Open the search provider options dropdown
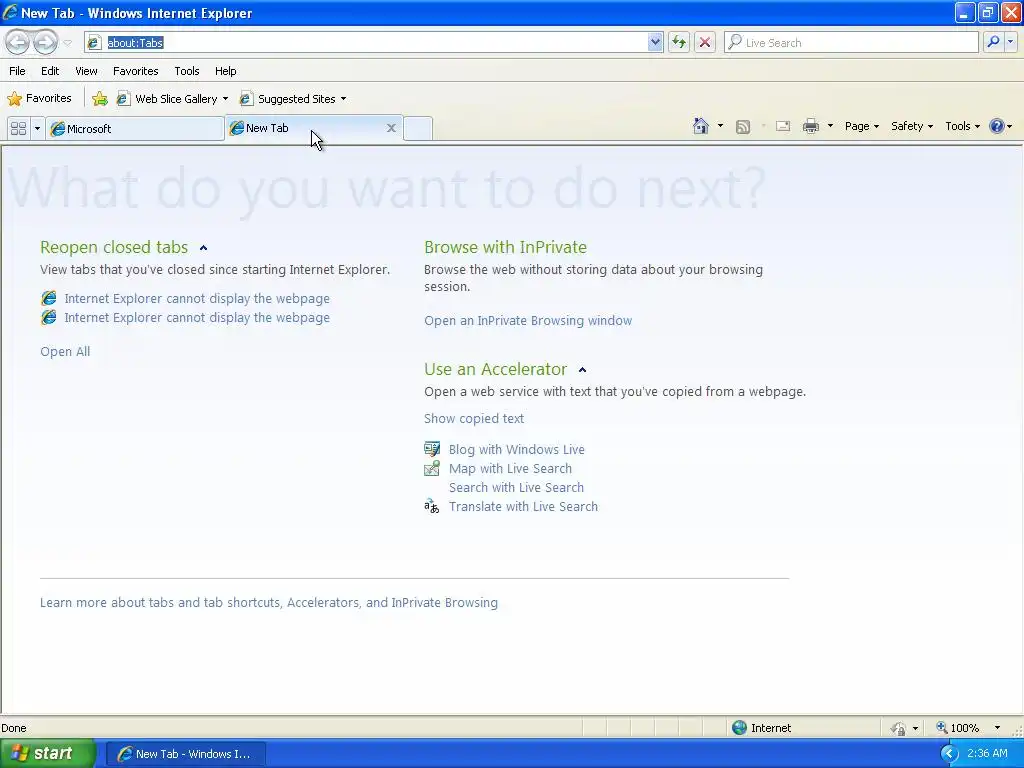Screen dimensions: 1024x768 point(1010,42)
